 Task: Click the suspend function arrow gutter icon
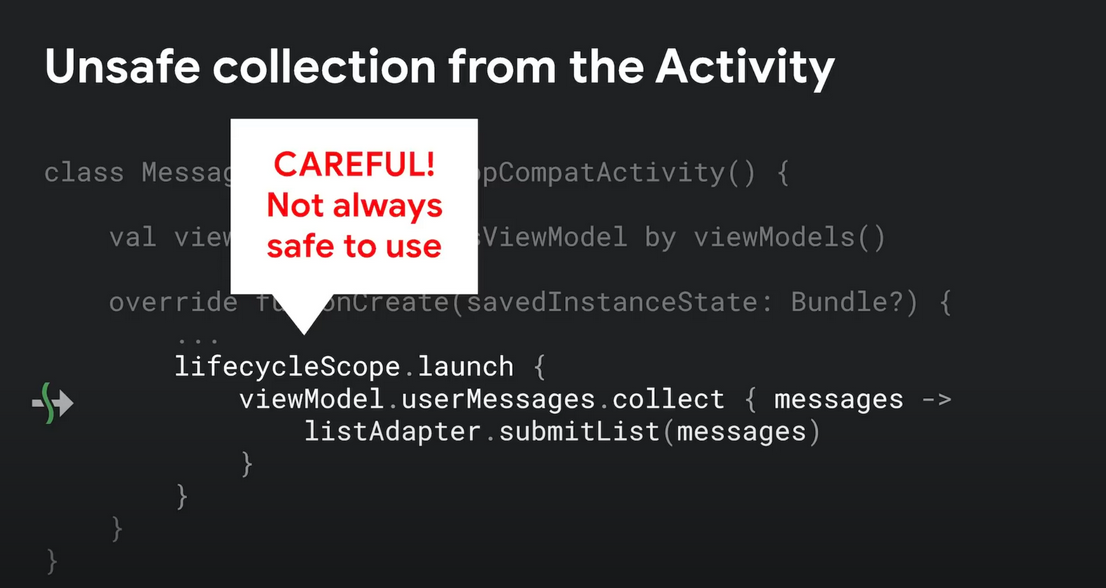(x=53, y=403)
